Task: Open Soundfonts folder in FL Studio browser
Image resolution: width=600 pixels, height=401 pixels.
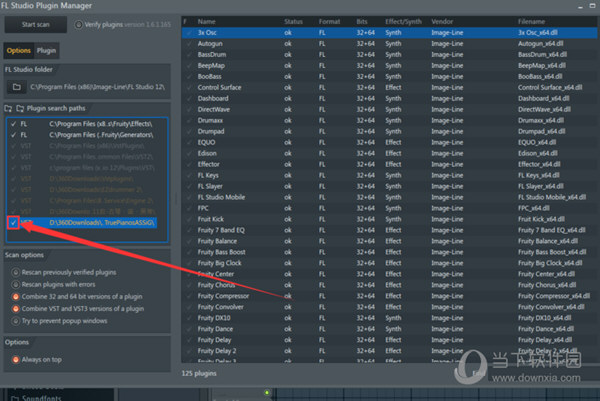Action: coord(41,398)
